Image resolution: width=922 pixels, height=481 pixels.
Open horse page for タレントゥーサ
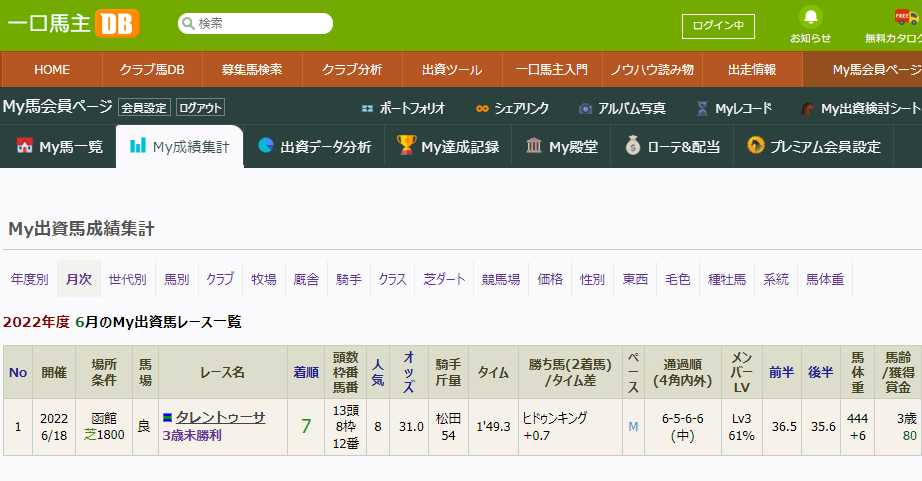click(221, 417)
